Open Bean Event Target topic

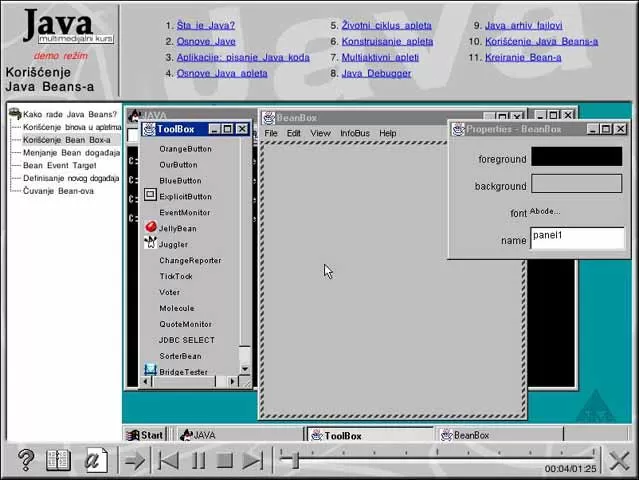pos(60,165)
